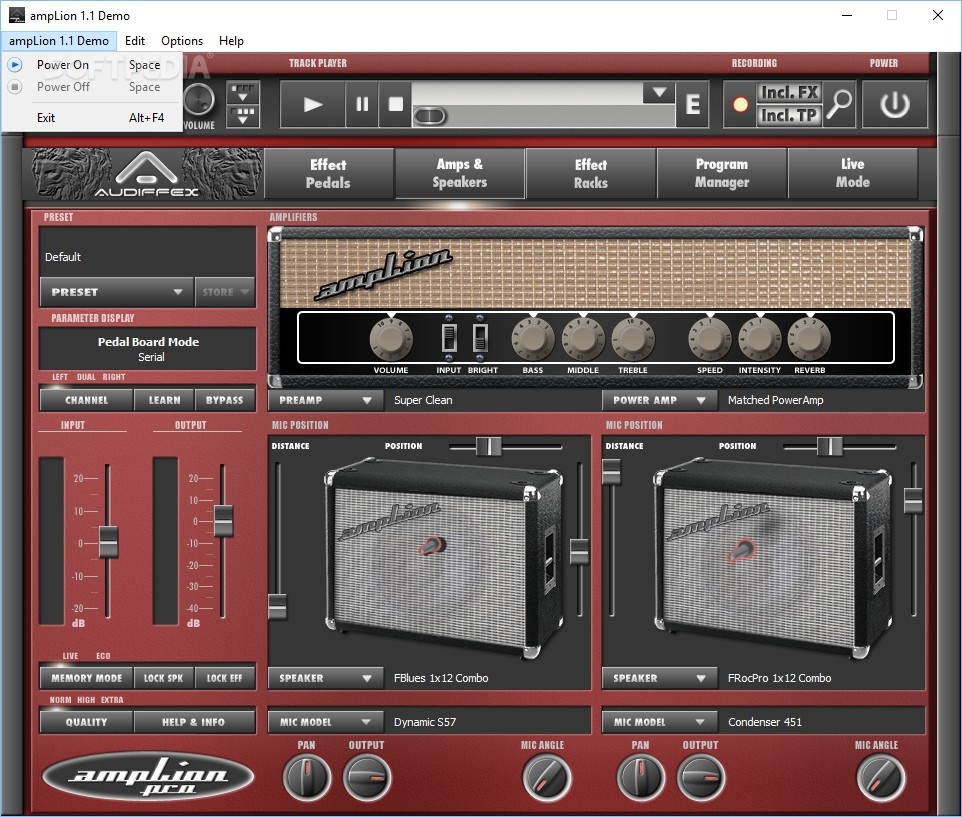Open the track file dropdown arrow
The height and width of the screenshot is (817, 962).
point(659,93)
